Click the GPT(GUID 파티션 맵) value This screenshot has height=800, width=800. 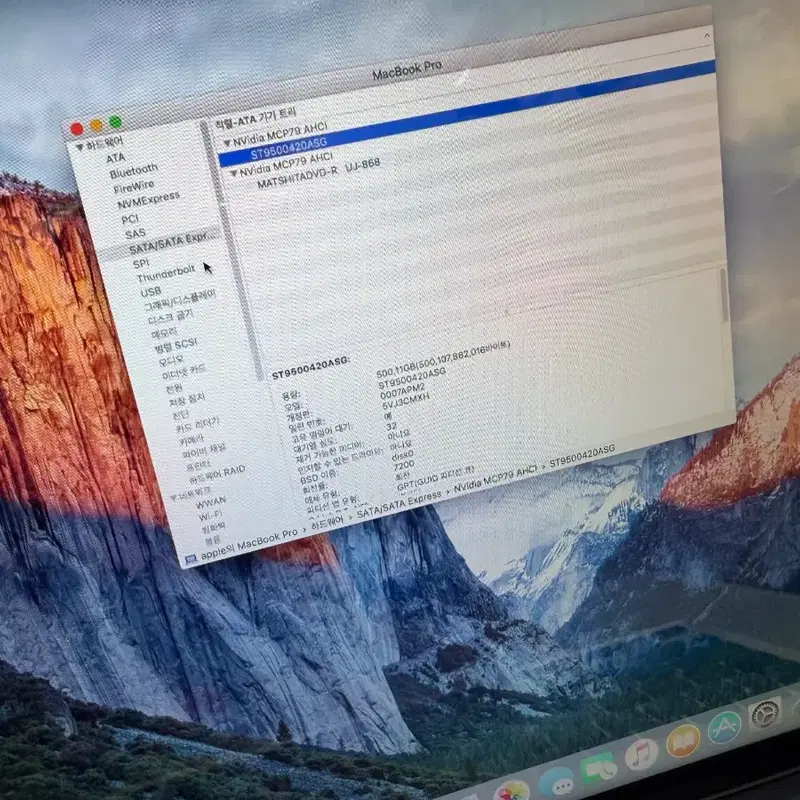pyautogui.click(x=436, y=478)
